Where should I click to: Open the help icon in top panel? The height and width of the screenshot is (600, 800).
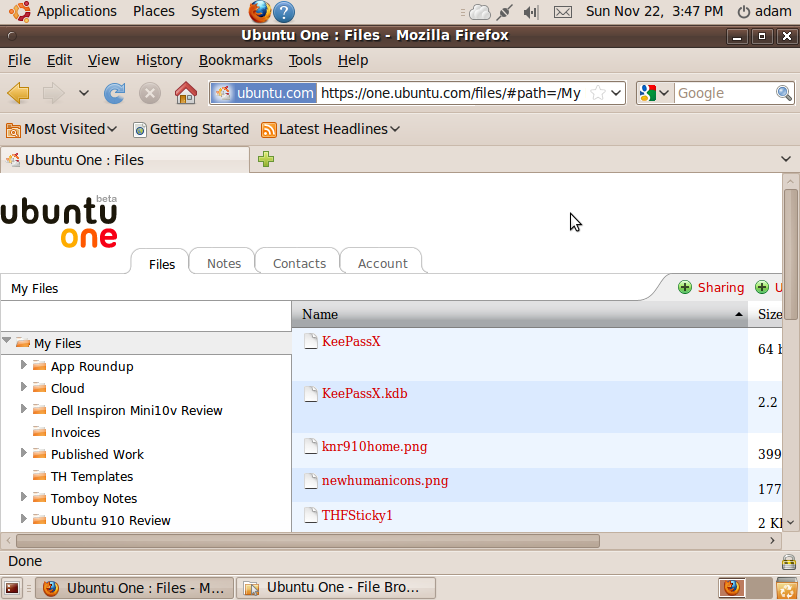(x=284, y=12)
